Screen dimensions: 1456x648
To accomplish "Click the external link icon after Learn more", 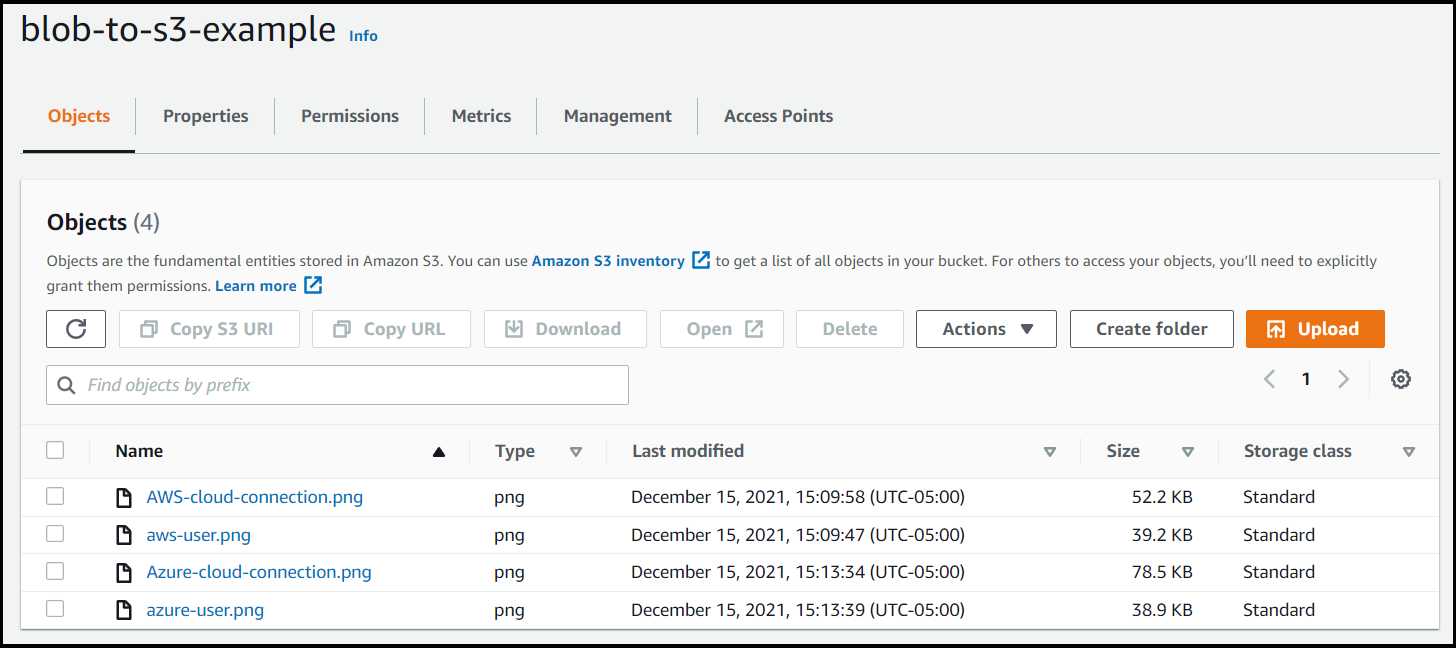I will click(x=314, y=286).
